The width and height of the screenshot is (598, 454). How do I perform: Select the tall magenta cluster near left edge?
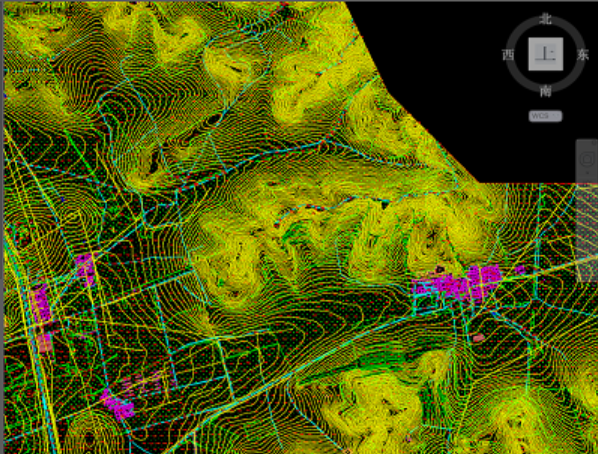point(41,303)
